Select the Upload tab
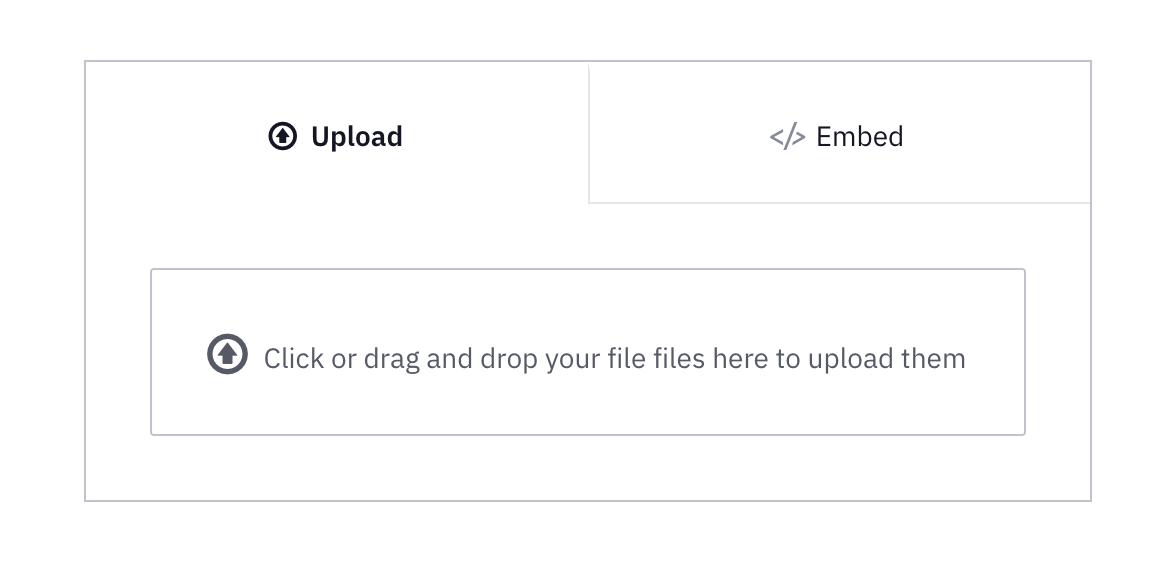 click(x=337, y=132)
